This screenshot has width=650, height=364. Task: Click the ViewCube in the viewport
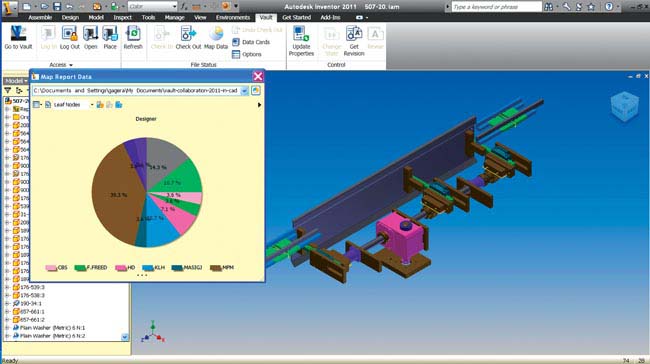point(625,107)
